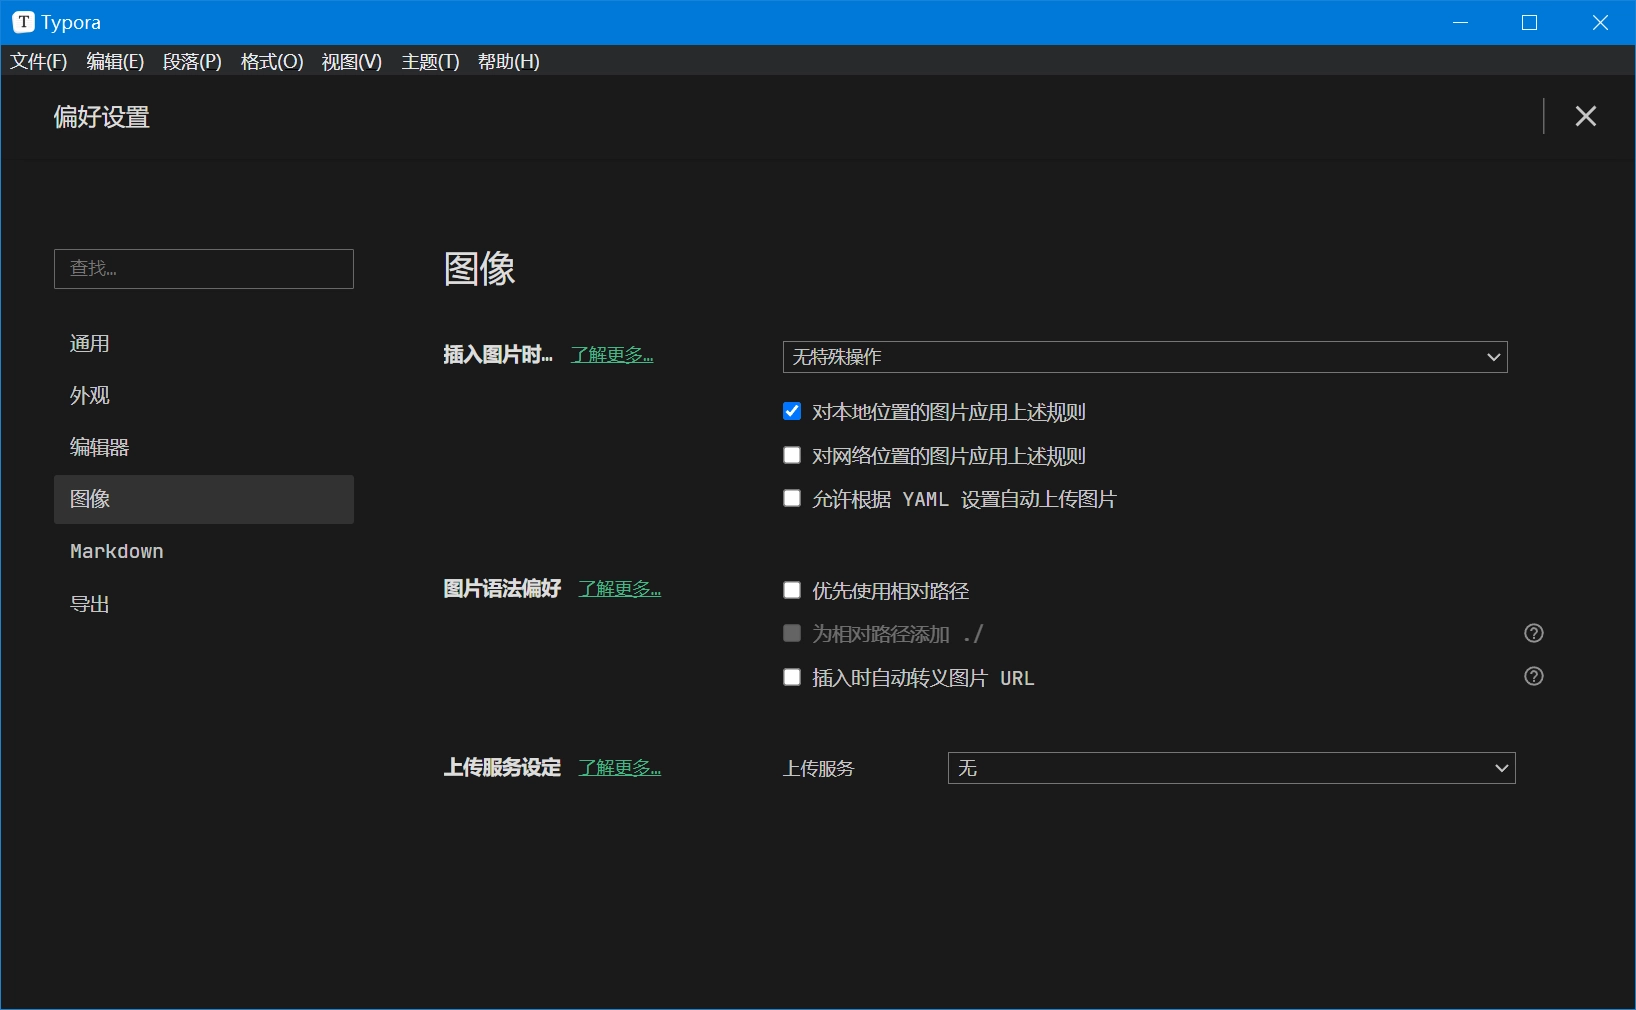Open the 格式(O) menu
1636x1010 pixels.
click(x=272, y=61)
